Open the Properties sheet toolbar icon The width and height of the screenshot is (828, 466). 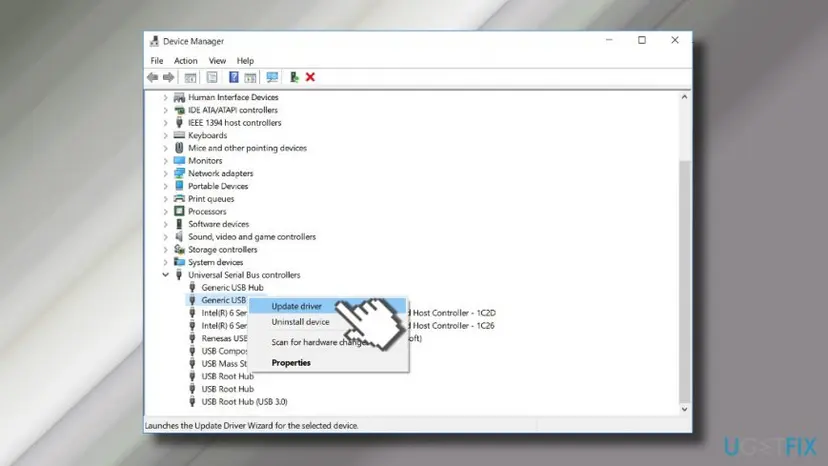coord(212,78)
